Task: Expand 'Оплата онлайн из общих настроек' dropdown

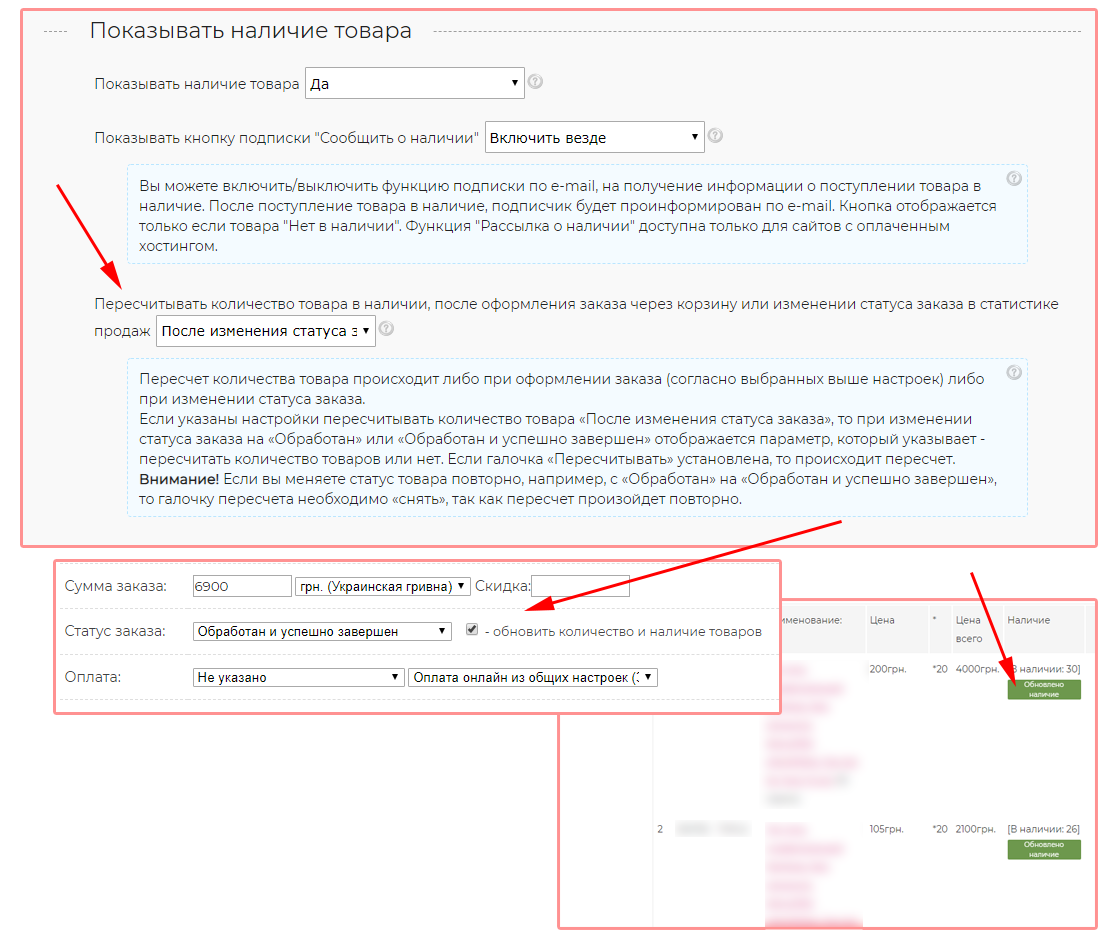Action: coord(532,677)
